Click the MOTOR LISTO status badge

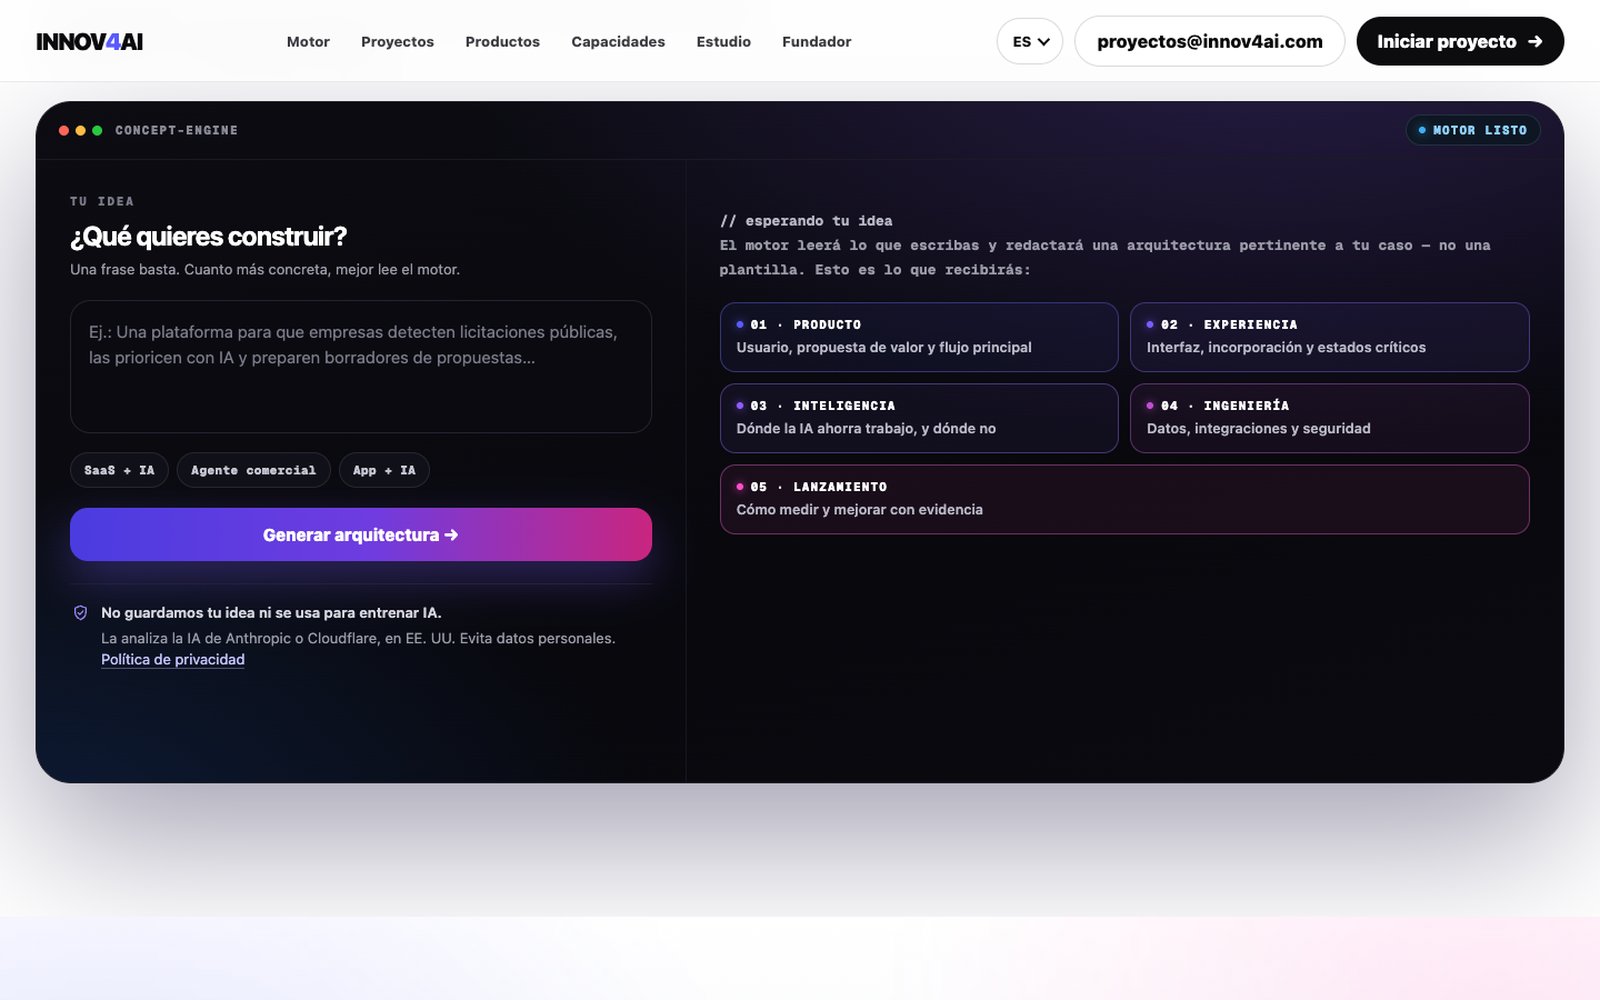[1473, 130]
